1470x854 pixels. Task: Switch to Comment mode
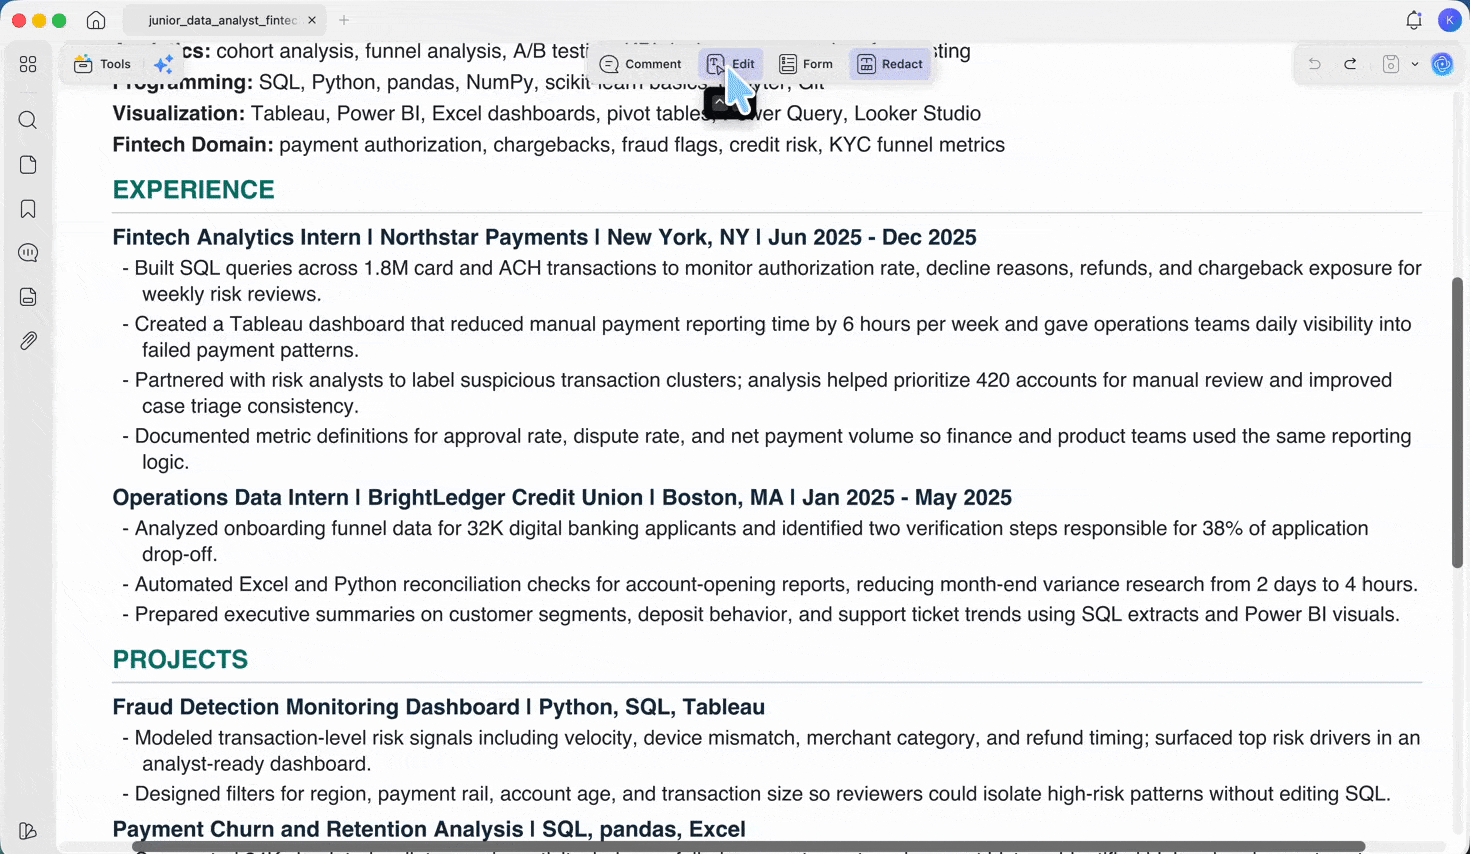pyautogui.click(x=641, y=64)
